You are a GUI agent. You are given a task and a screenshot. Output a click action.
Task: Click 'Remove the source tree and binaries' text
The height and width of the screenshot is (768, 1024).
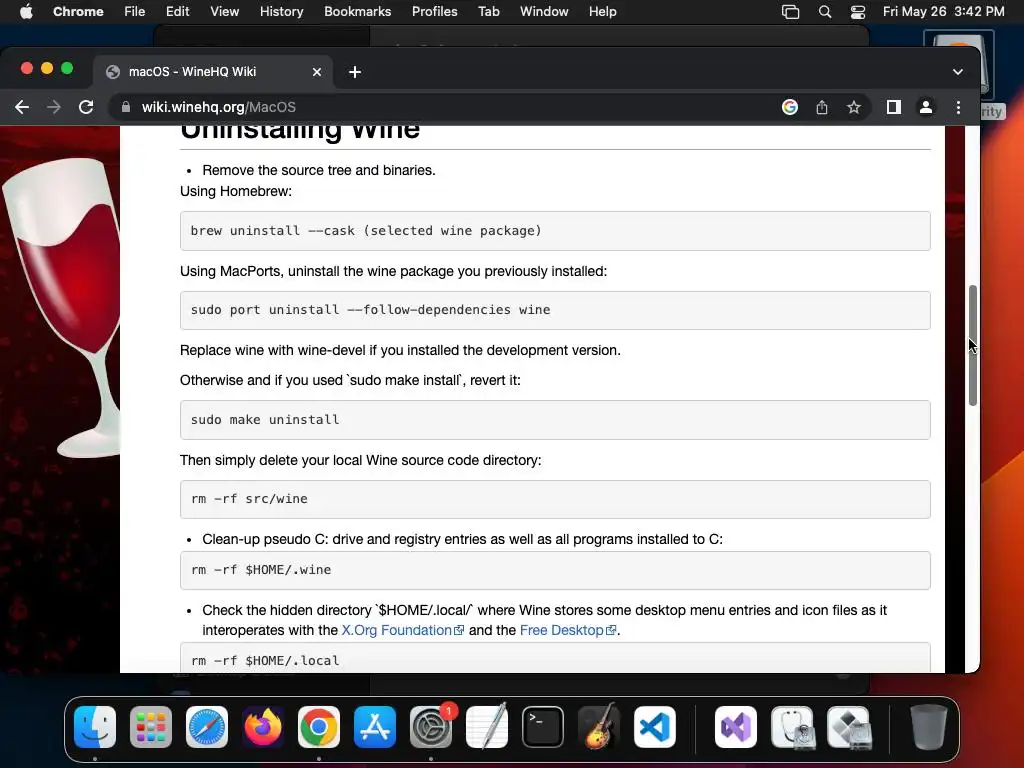319,170
